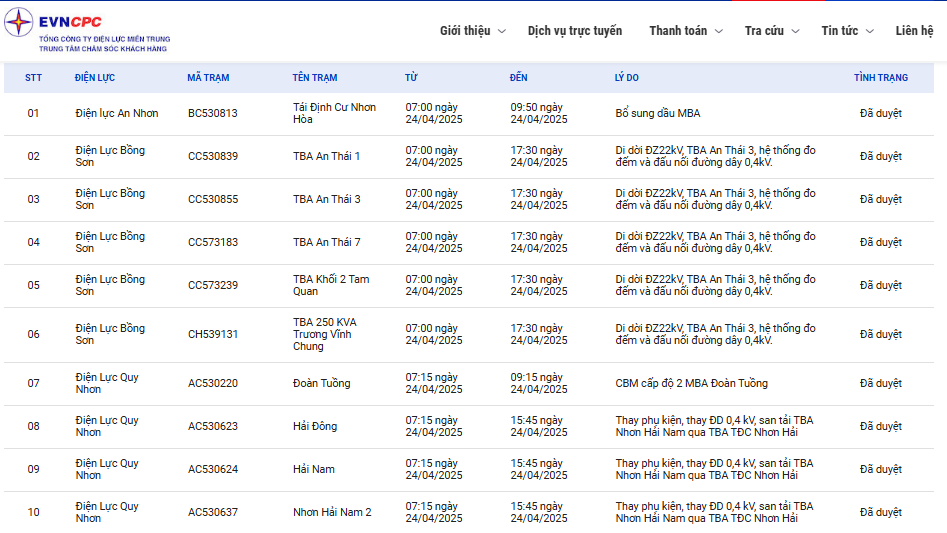Click the STT column header

(33, 78)
